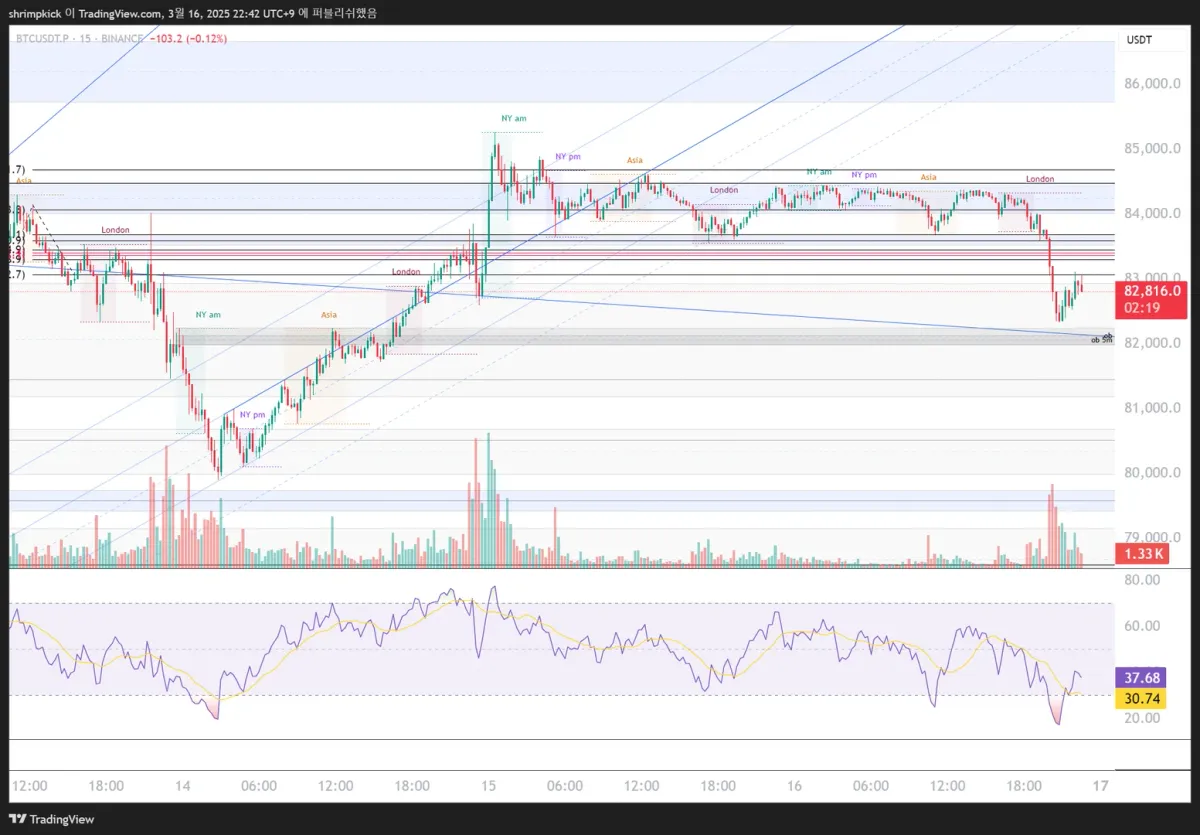
Task: Click the red 1.33 K volume label
Action: 1140,554
